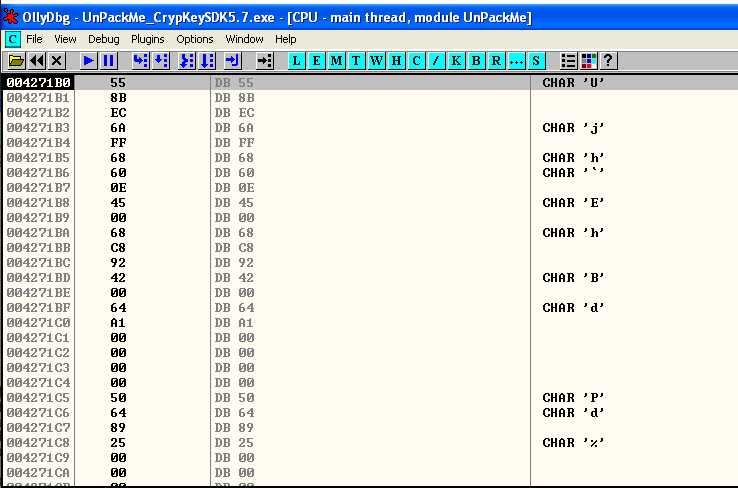The height and width of the screenshot is (488, 738).
Task: Open Patches window (slash button)
Action: point(436,61)
